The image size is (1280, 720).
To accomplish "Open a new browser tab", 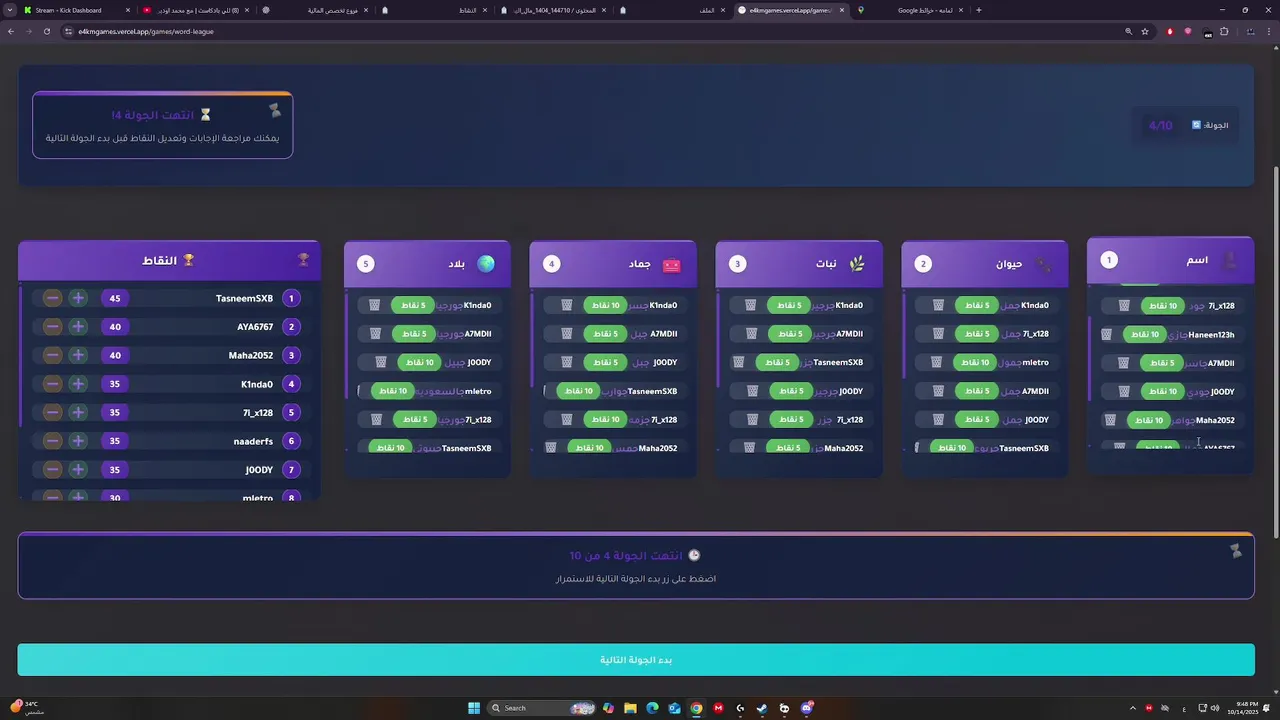I will click(978, 10).
